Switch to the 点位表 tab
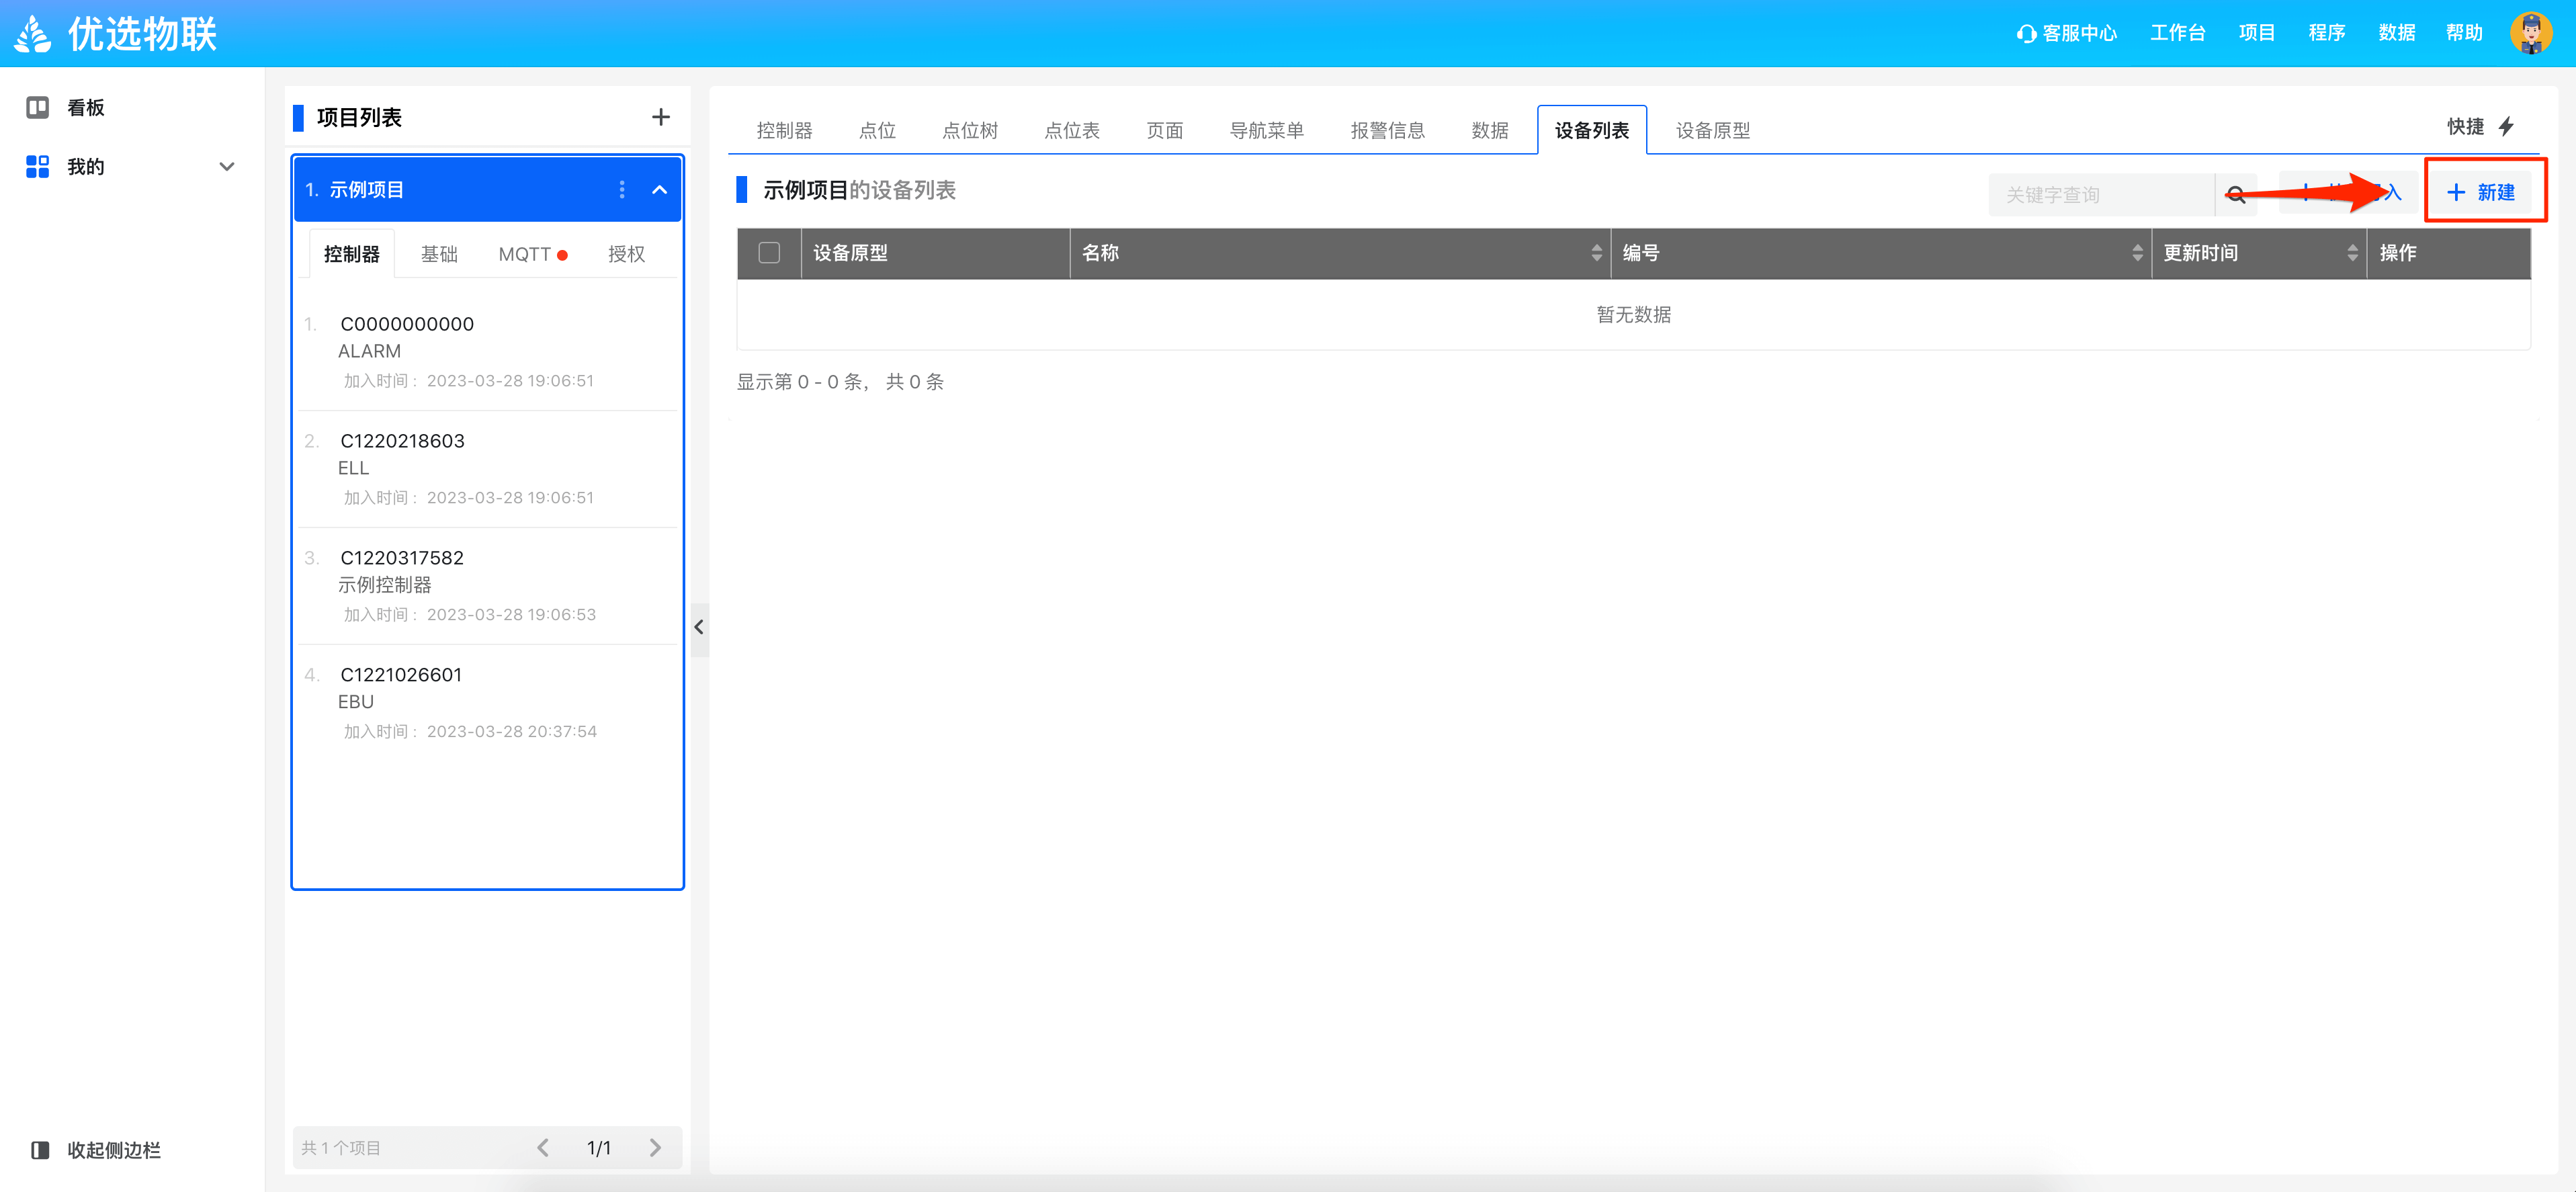 [1072, 131]
